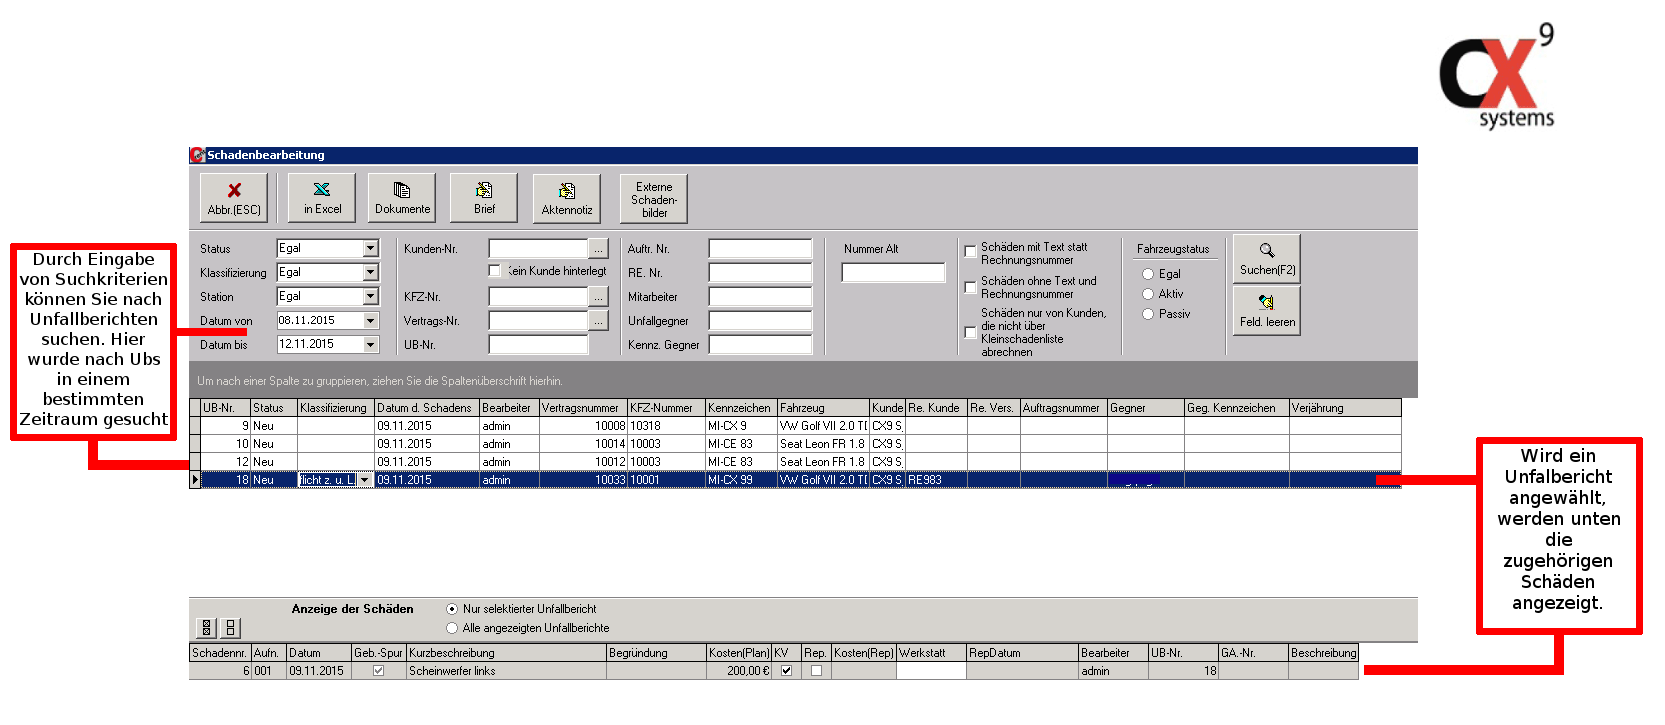Click the Abbr.(ESC) cancel icon button
This screenshot has height=725, width=1665.
[233, 197]
